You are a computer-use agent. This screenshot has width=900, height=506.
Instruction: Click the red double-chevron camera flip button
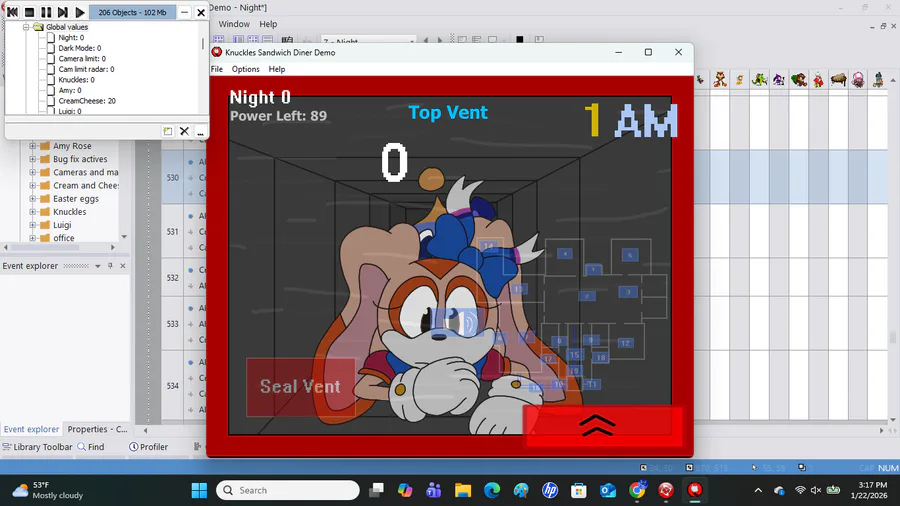tap(603, 426)
